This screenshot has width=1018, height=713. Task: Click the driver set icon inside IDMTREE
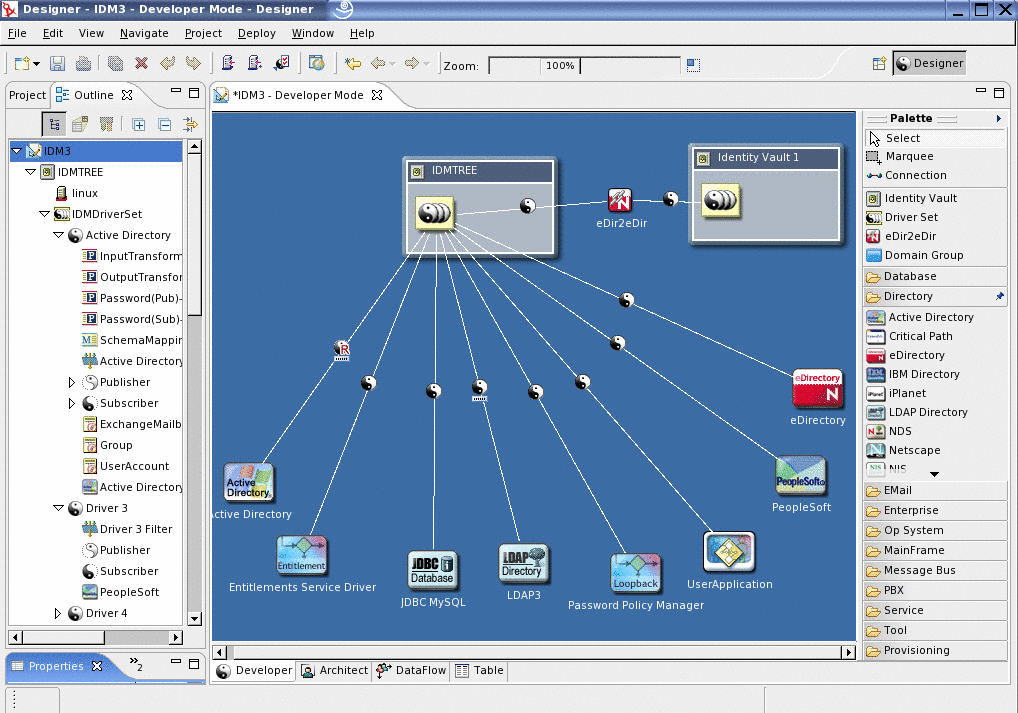click(x=434, y=212)
